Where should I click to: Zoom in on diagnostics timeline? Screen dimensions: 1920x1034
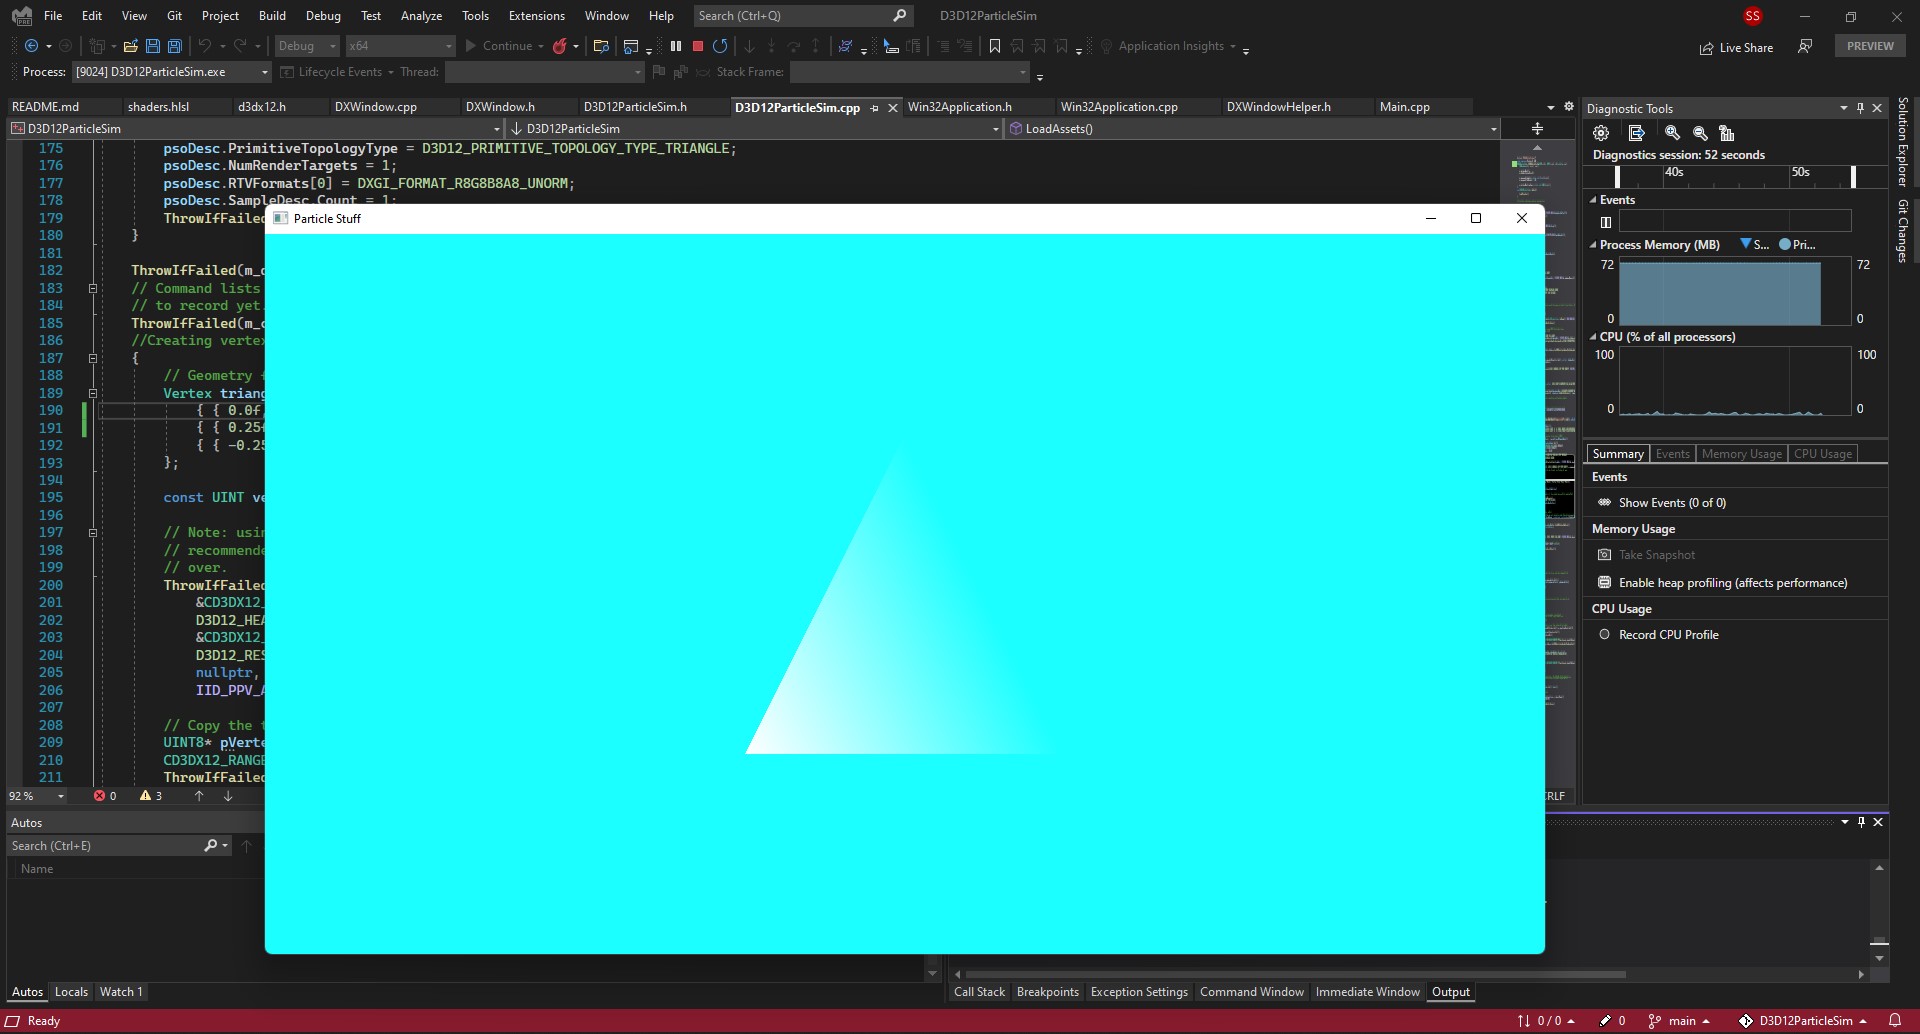(1672, 133)
